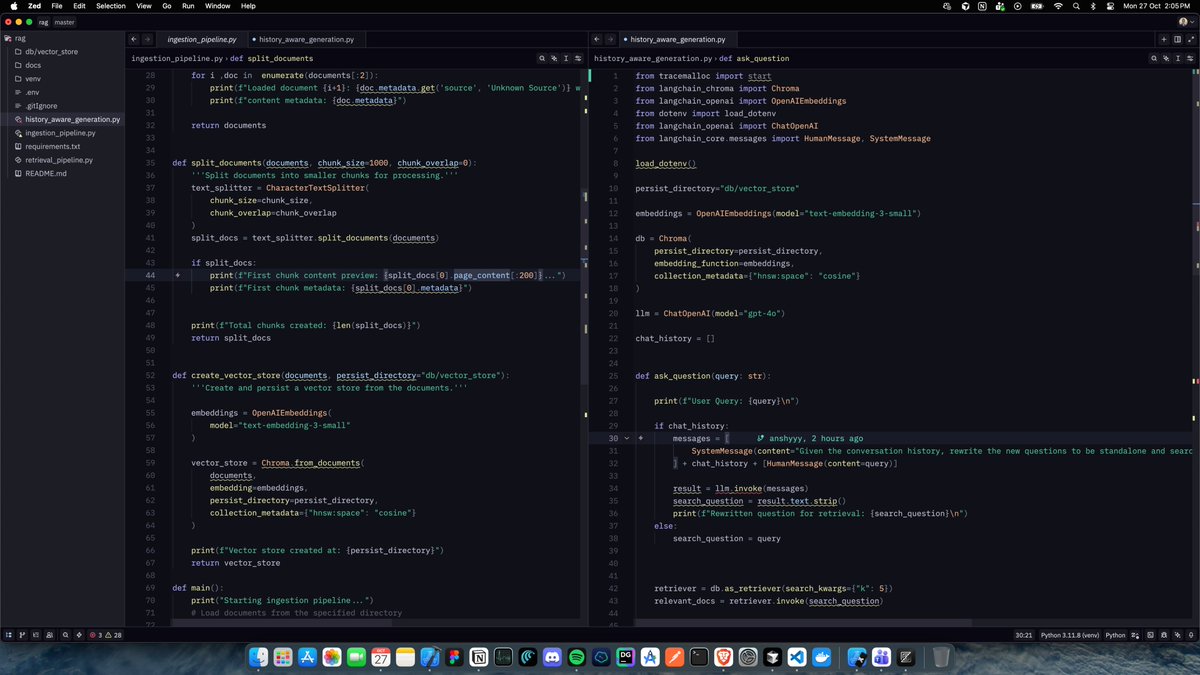Viewport: 1200px width, 675px height.
Task: Open the project panel icon in status bar
Action: tap(8, 634)
